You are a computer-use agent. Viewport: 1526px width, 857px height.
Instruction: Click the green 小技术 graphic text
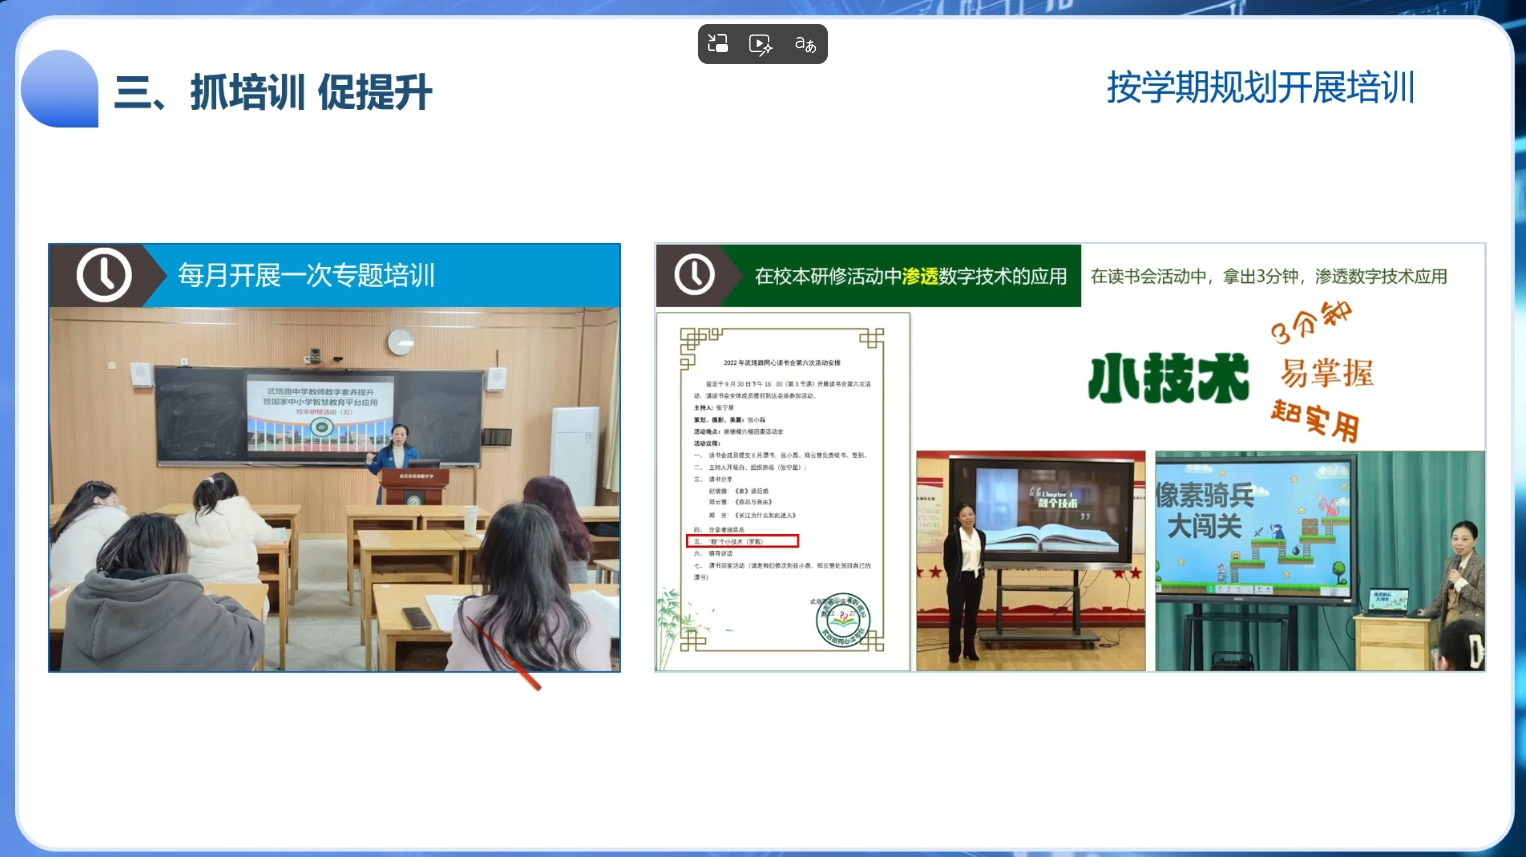point(1168,378)
